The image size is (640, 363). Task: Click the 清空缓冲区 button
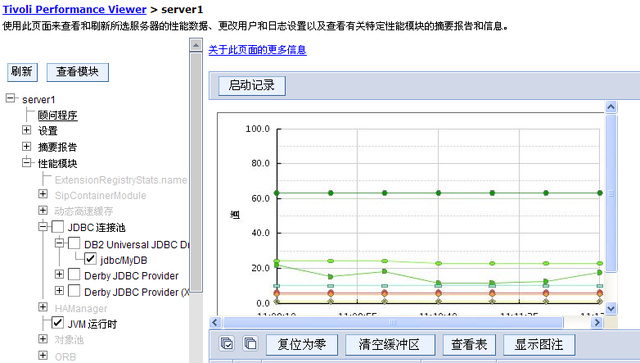click(390, 345)
